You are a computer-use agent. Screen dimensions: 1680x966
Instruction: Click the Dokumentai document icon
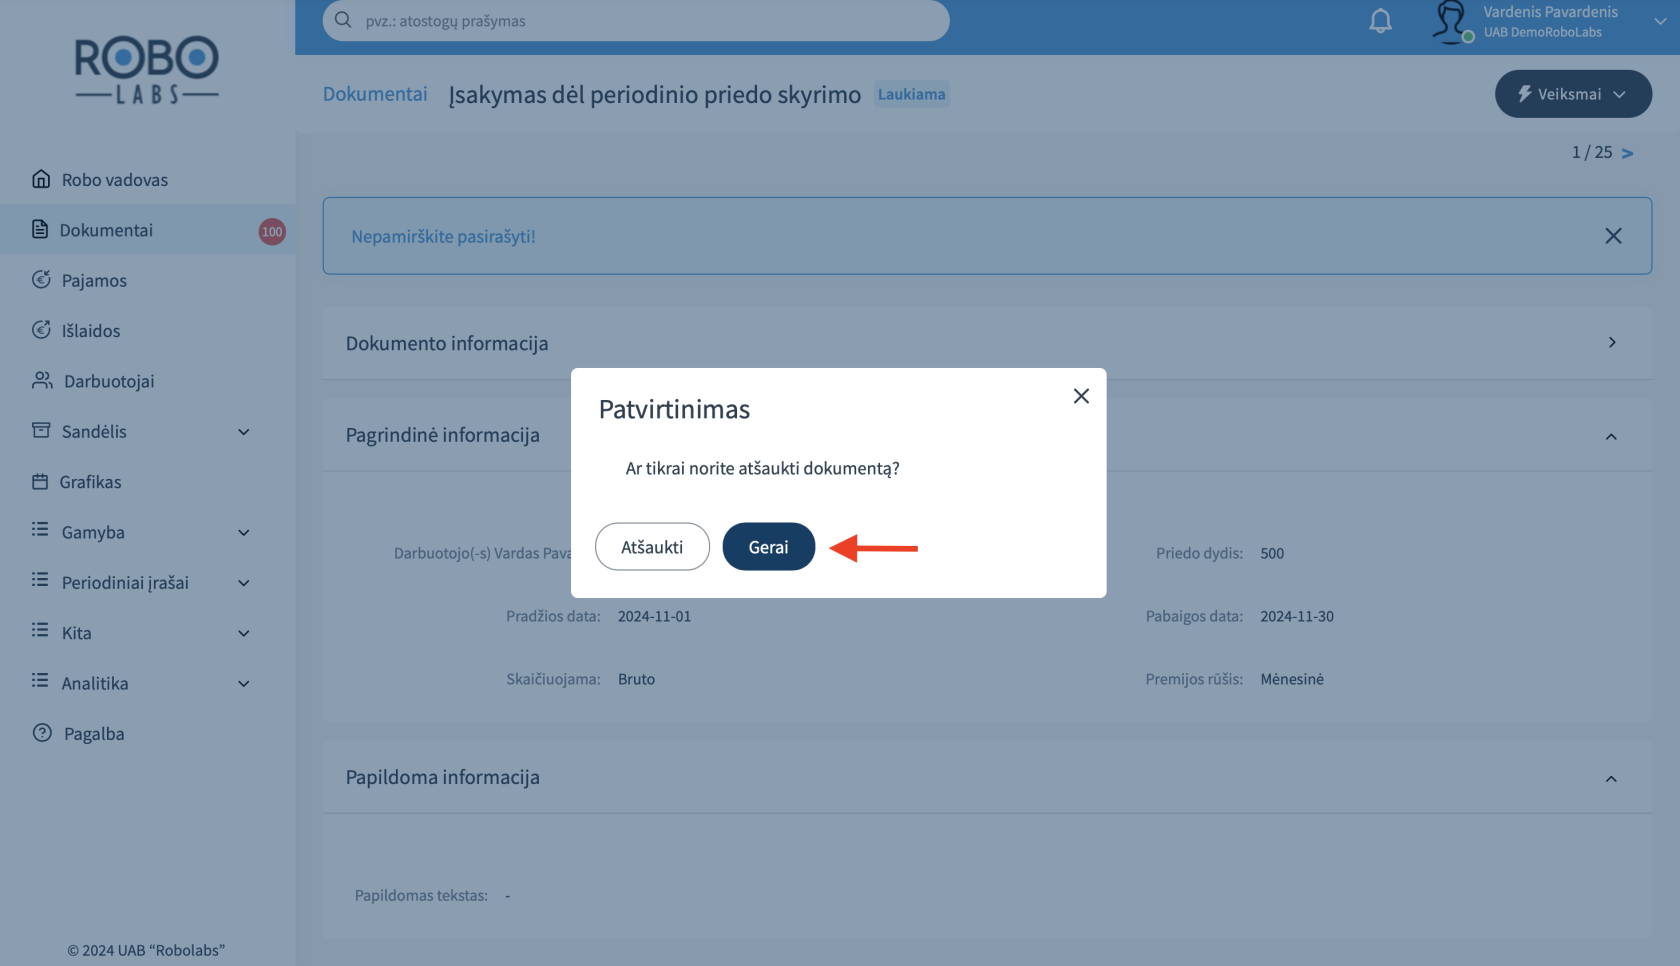[x=40, y=229]
